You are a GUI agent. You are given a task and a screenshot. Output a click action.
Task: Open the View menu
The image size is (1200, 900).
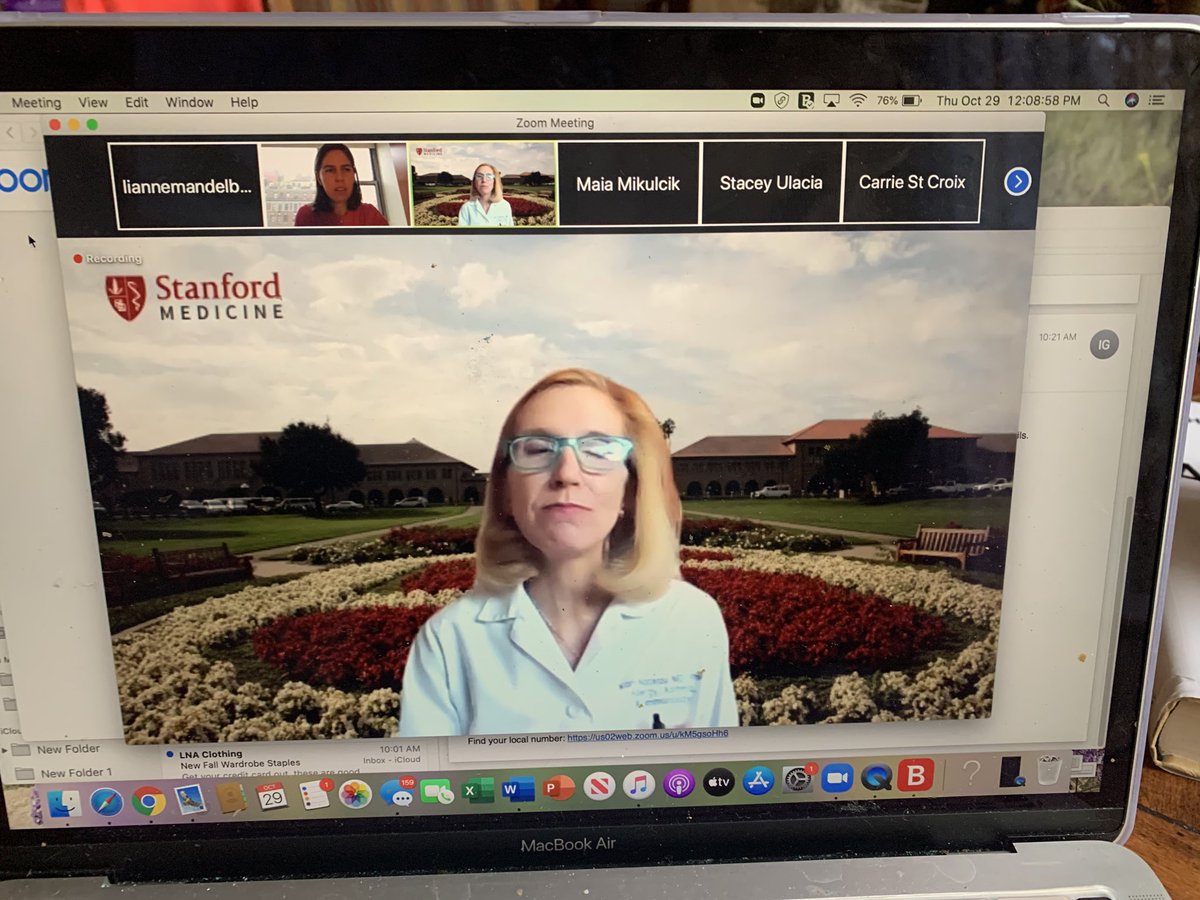point(93,102)
